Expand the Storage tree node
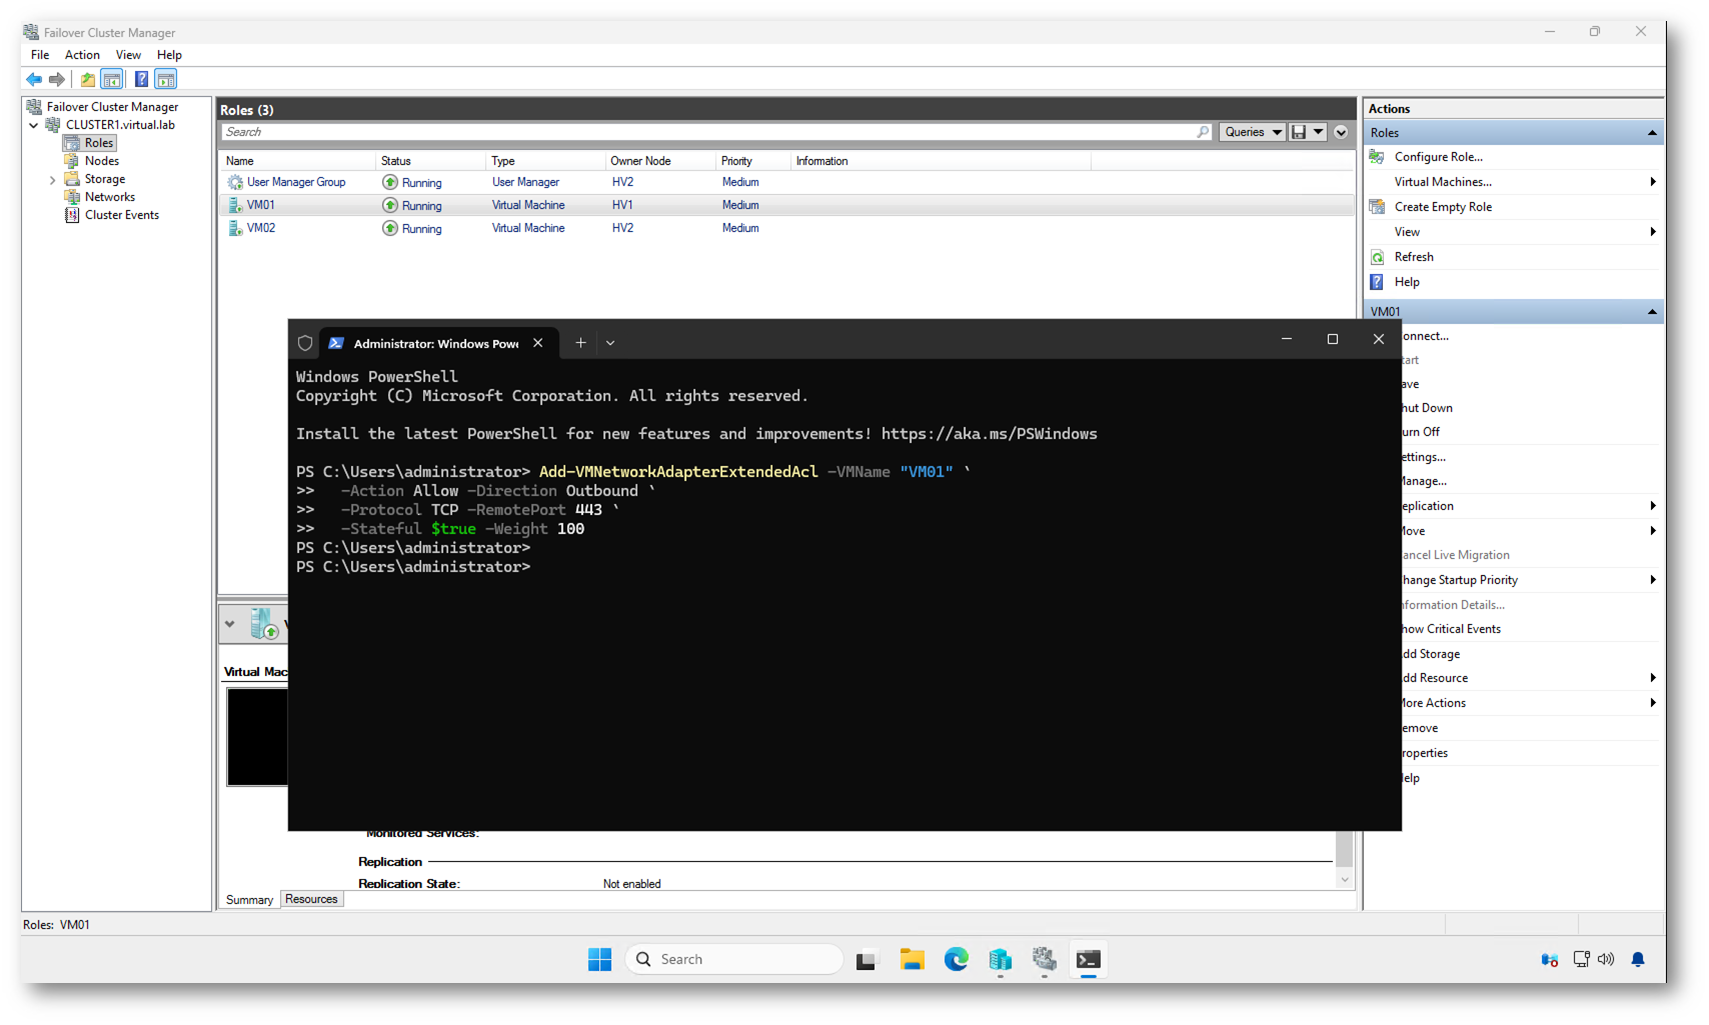The height and width of the screenshot is (1025, 1709). tap(53, 180)
